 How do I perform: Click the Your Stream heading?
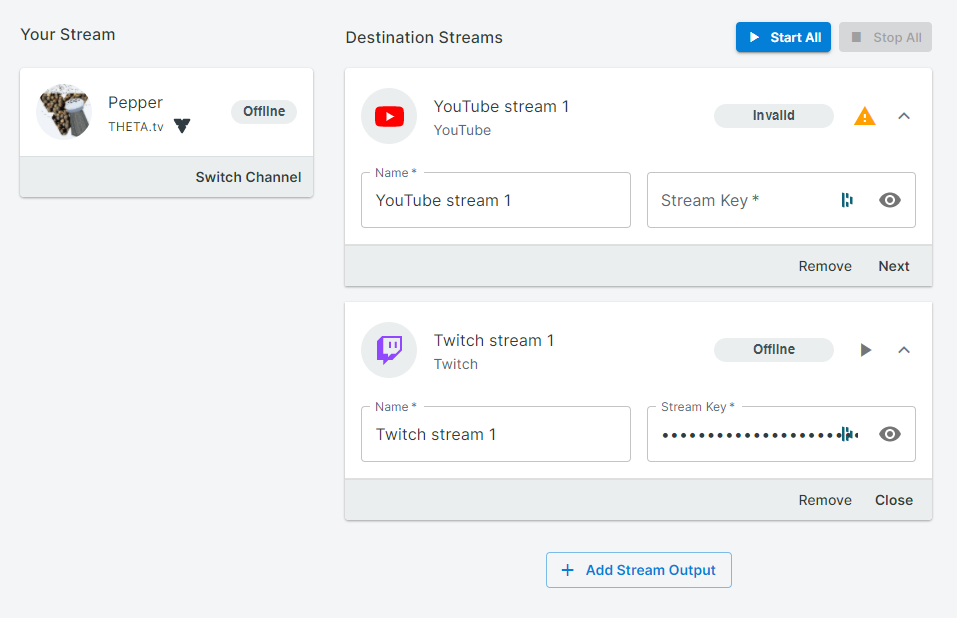pyautogui.click(x=68, y=35)
